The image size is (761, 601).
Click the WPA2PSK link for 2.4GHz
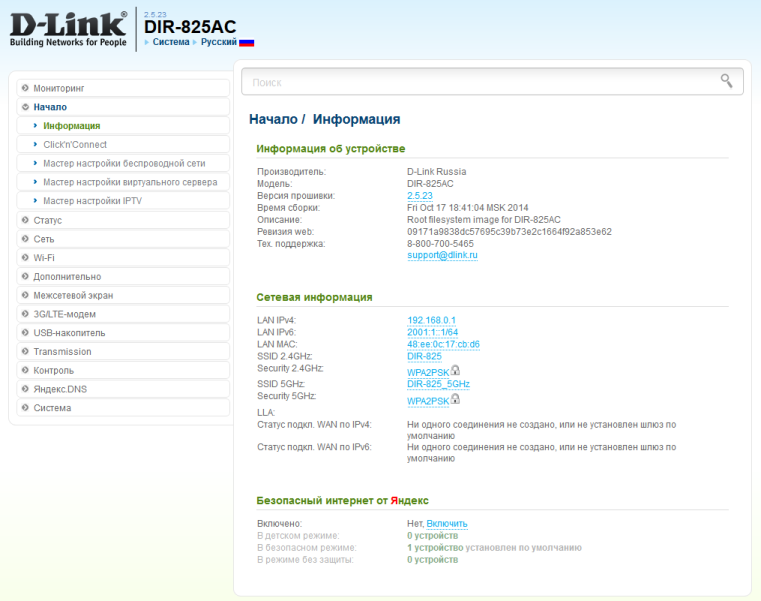pos(428,373)
